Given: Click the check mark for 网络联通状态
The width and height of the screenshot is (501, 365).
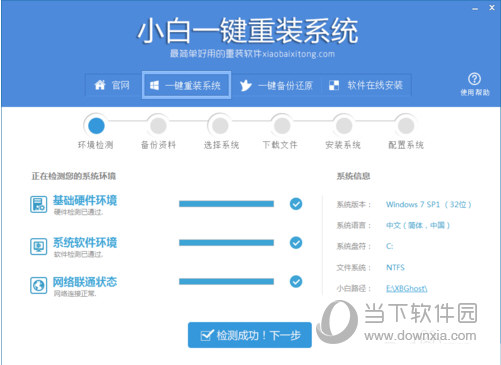Looking at the screenshot, I should tap(296, 282).
